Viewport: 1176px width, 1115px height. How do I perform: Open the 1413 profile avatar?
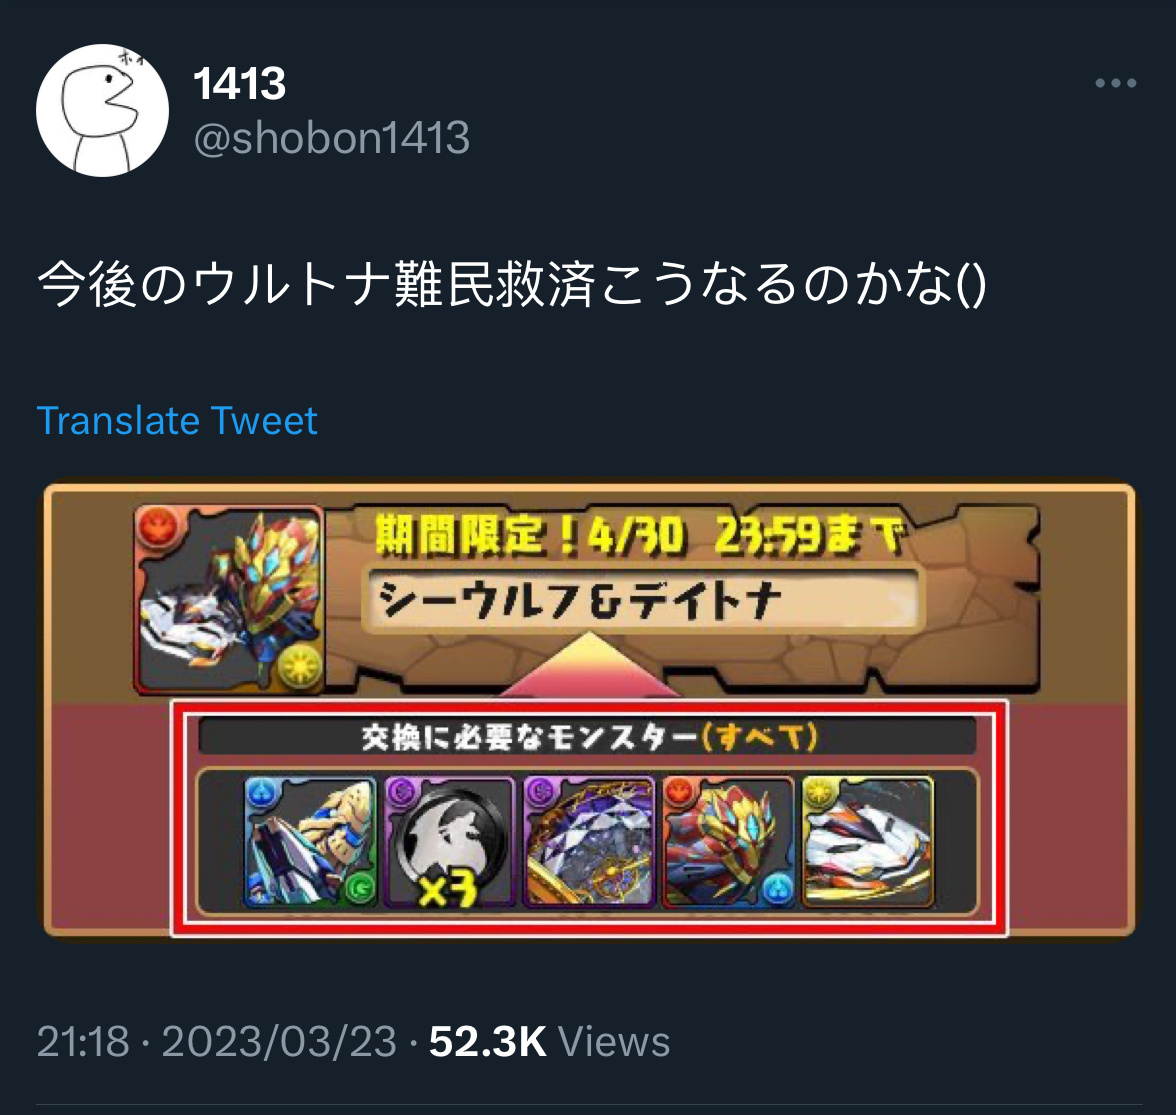pos(103,110)
